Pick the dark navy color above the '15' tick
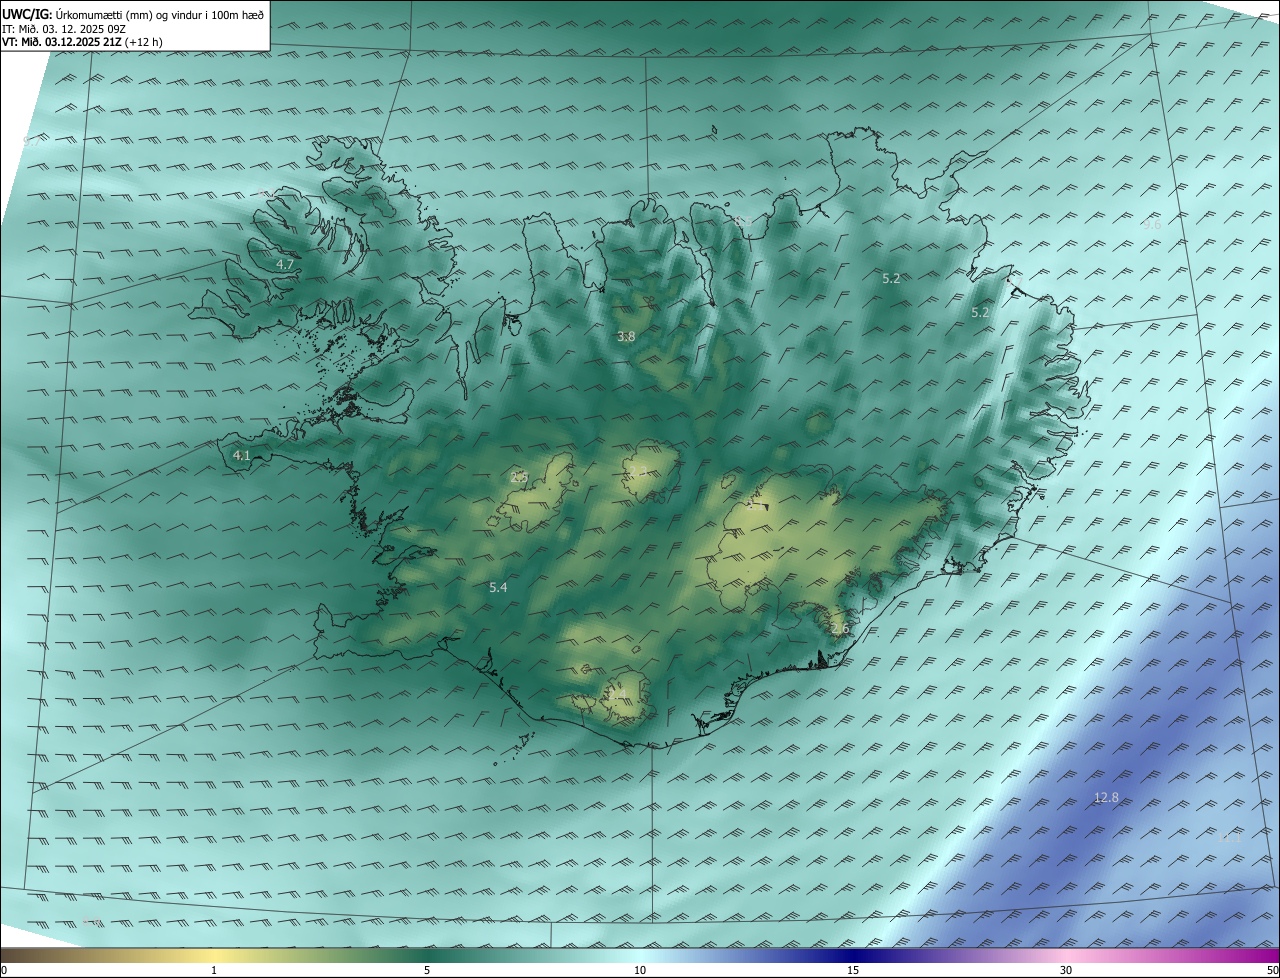 pos(853,956)
